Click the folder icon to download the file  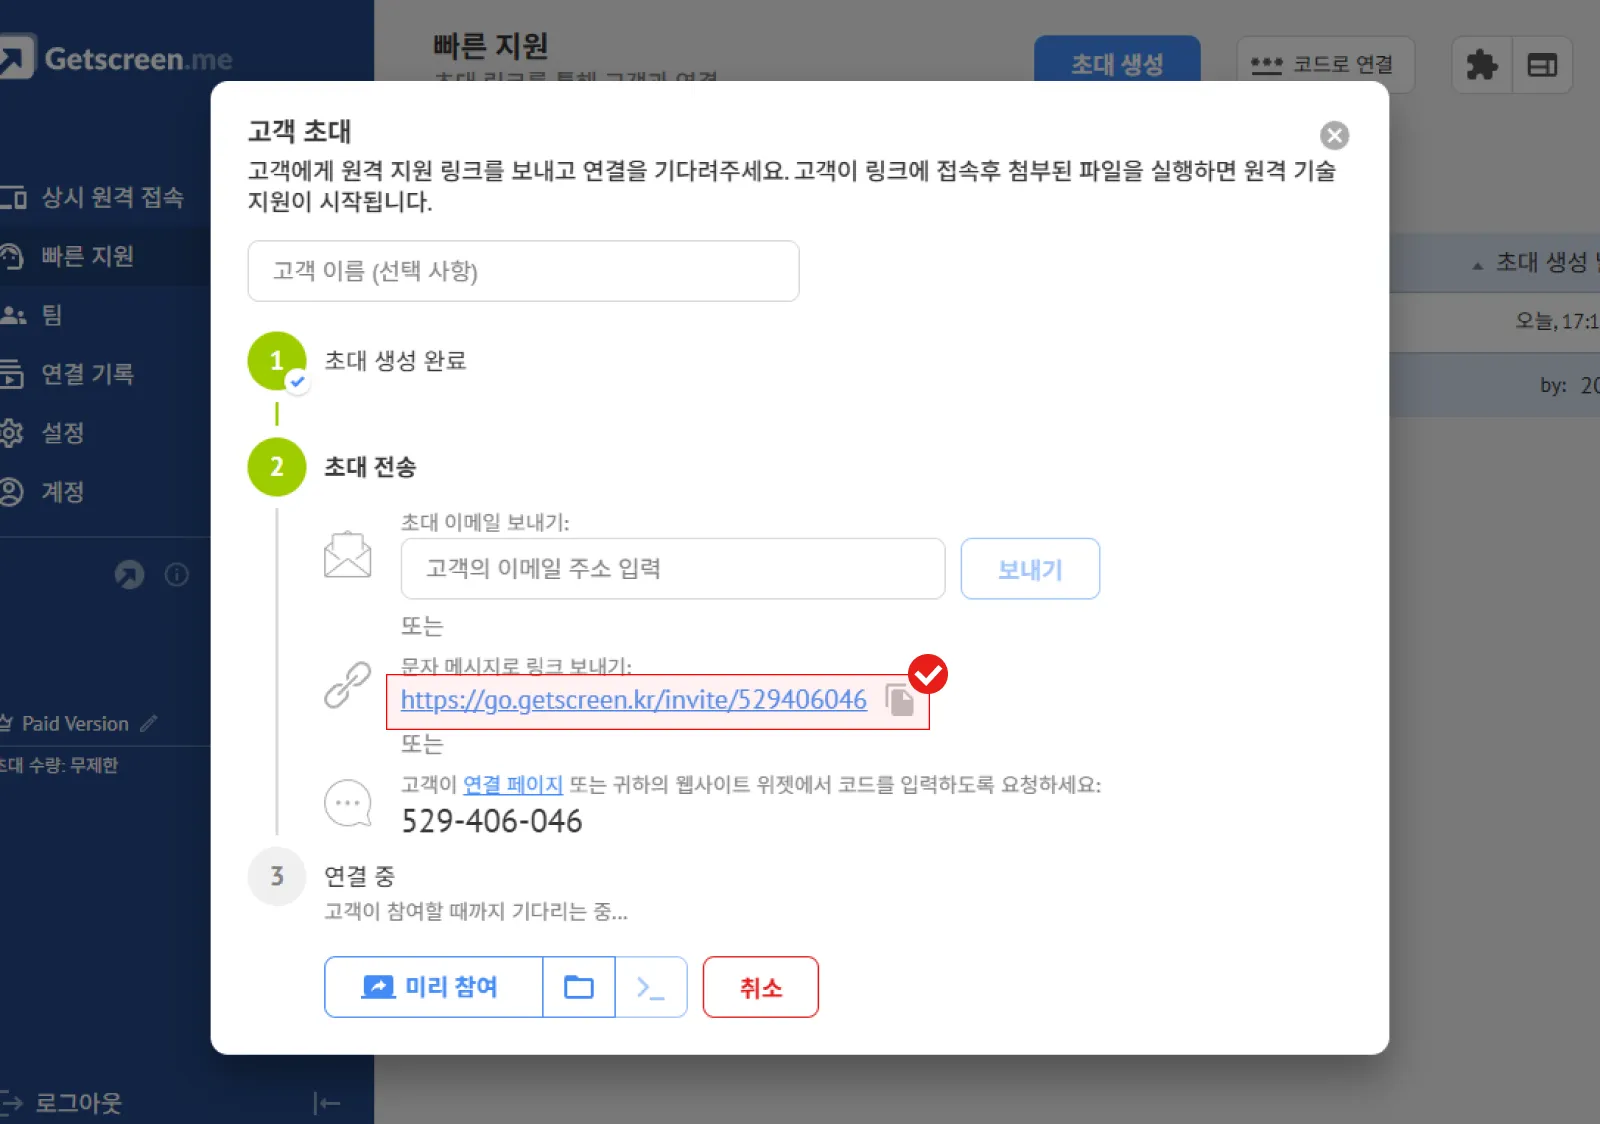point(578,987)
